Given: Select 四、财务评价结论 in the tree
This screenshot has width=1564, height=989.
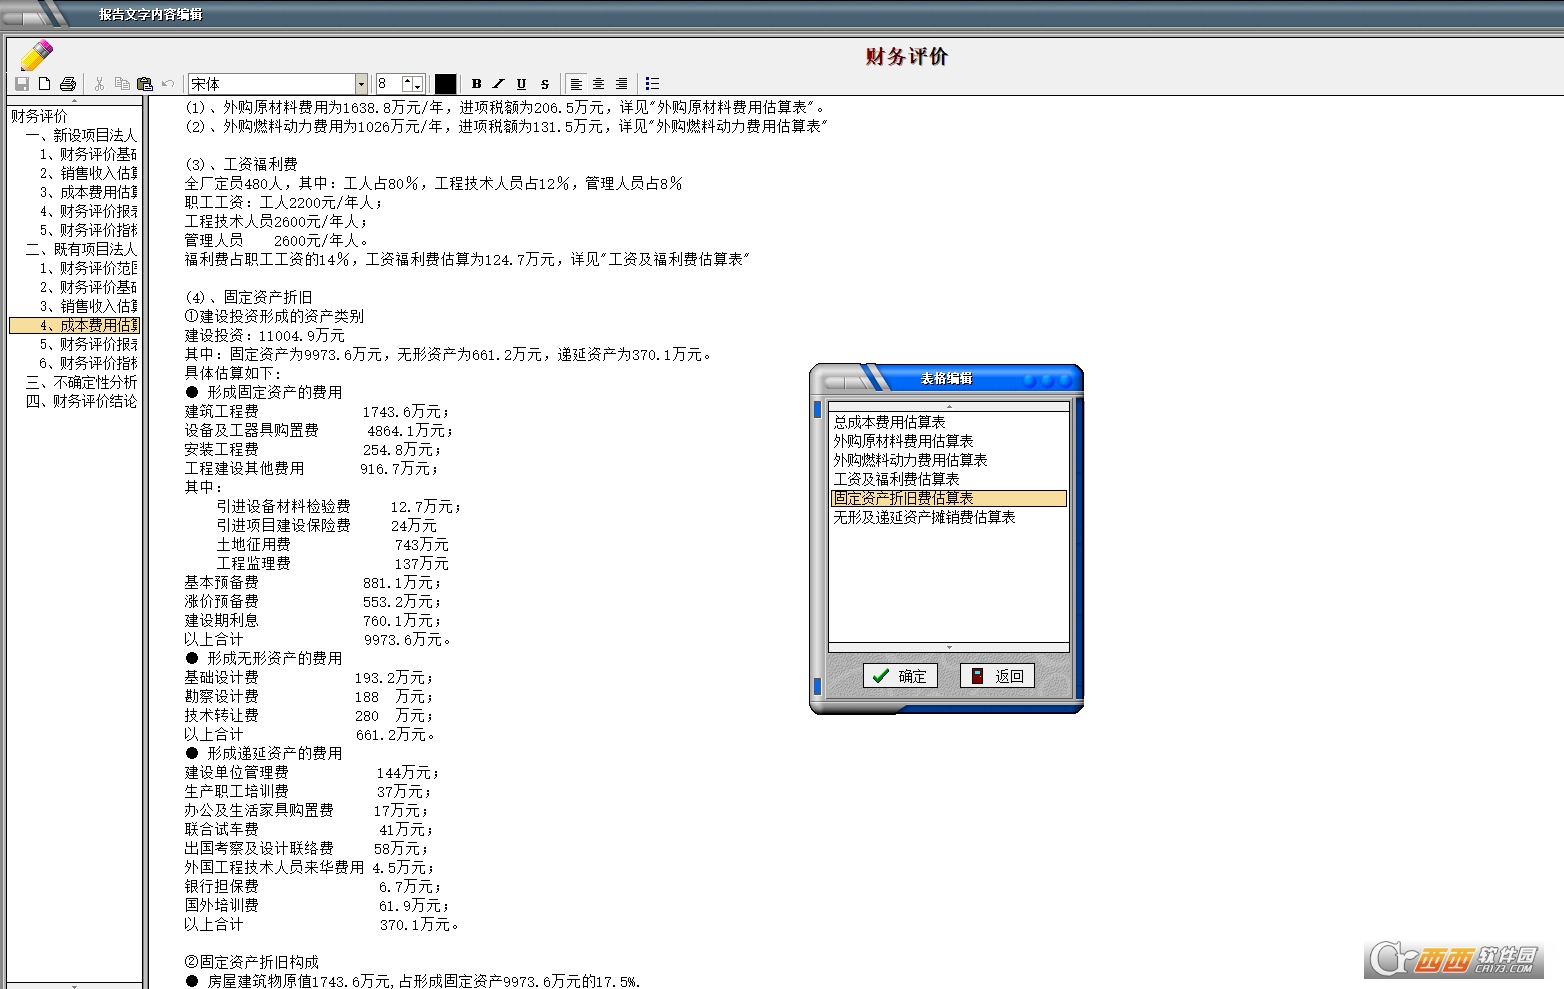Looking at the screenshot, I should click(81, 401).
